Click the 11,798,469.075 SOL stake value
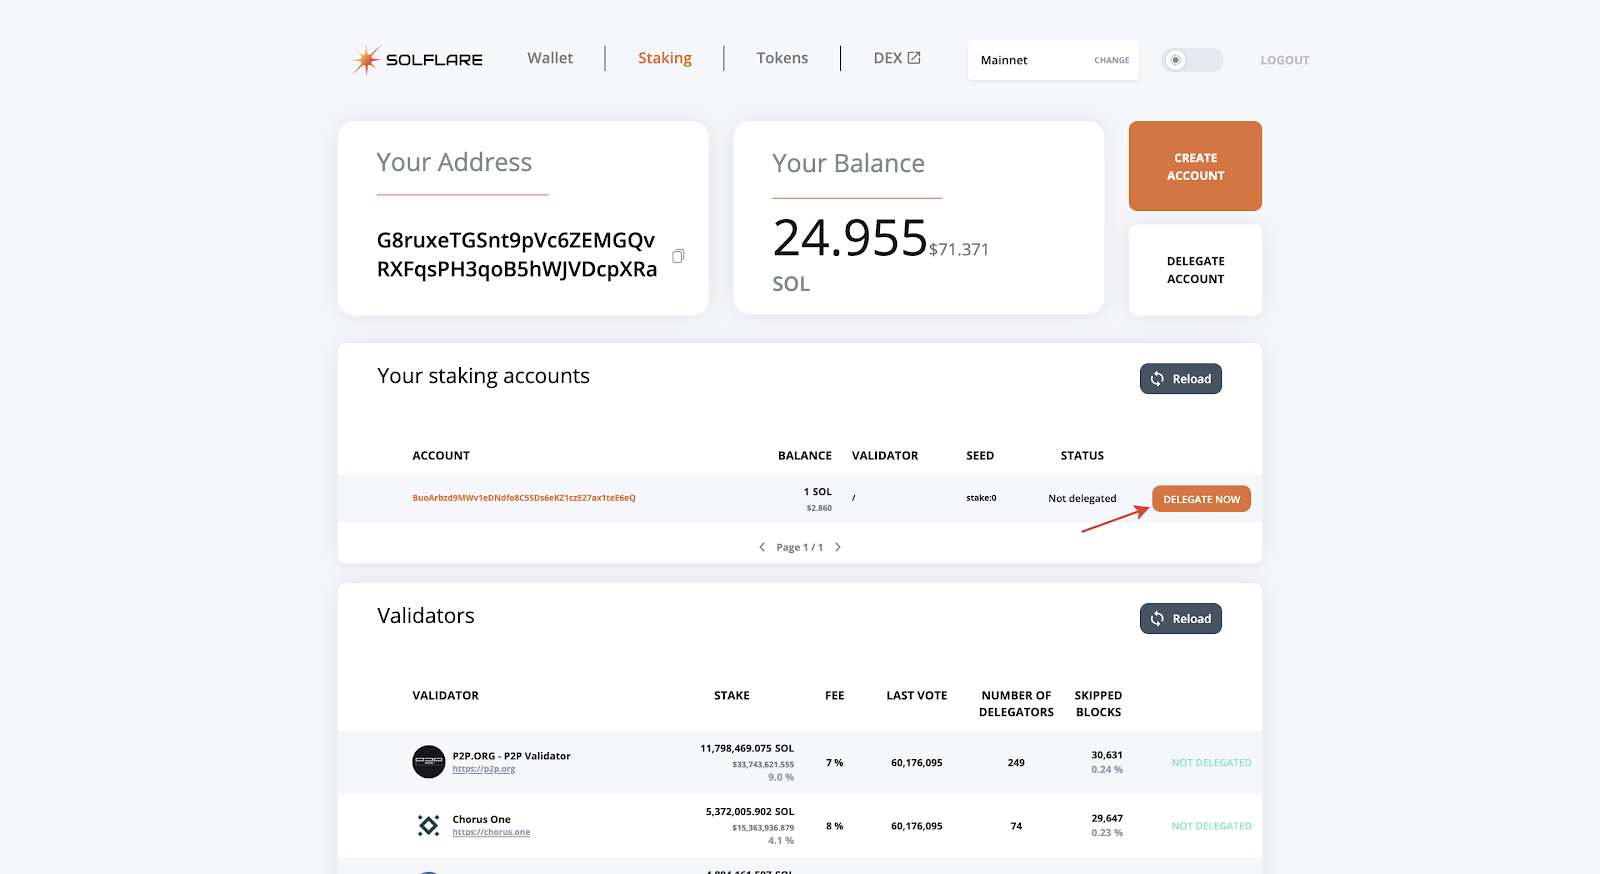Screen dimensions: 1600x874 (747, 748)
